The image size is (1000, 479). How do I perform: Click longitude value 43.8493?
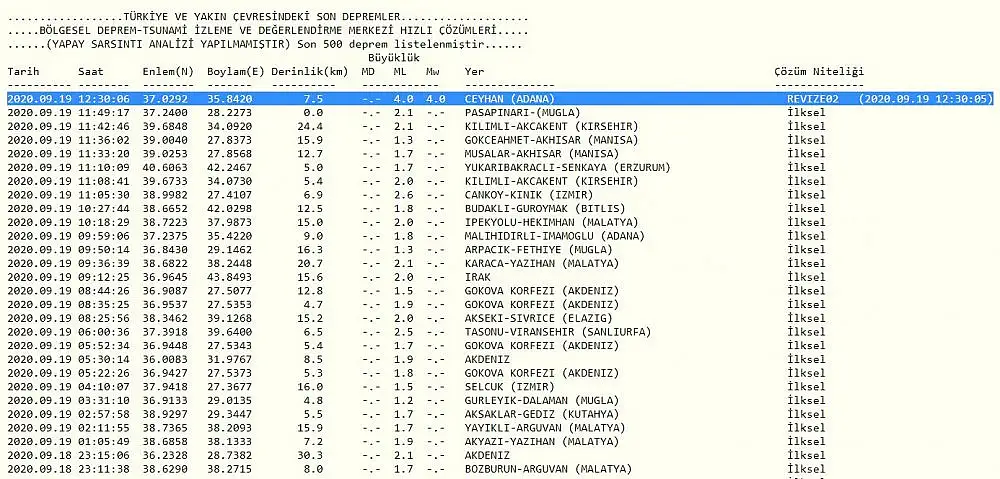click(x=230, y=277)
